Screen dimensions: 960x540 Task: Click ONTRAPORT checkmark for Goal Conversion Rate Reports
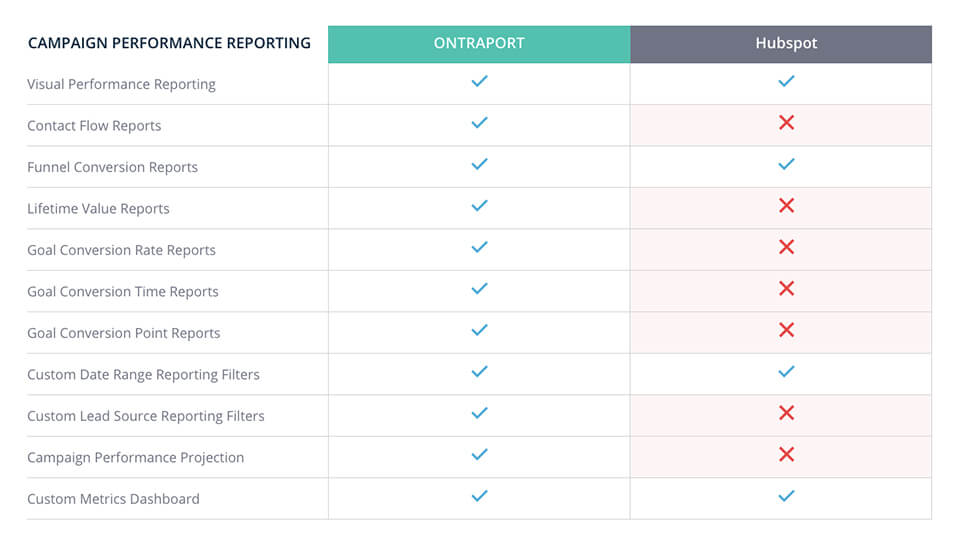pyautogui.click(x=479, y=247)
